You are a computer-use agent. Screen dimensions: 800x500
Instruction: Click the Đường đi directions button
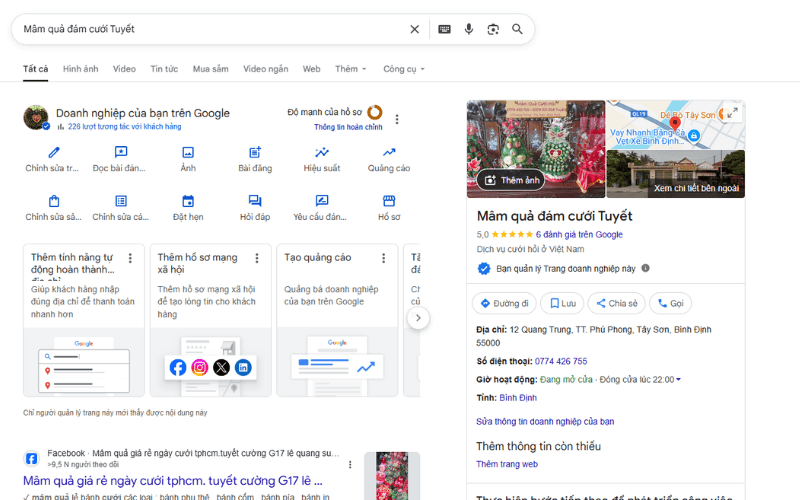pos(503,303)
